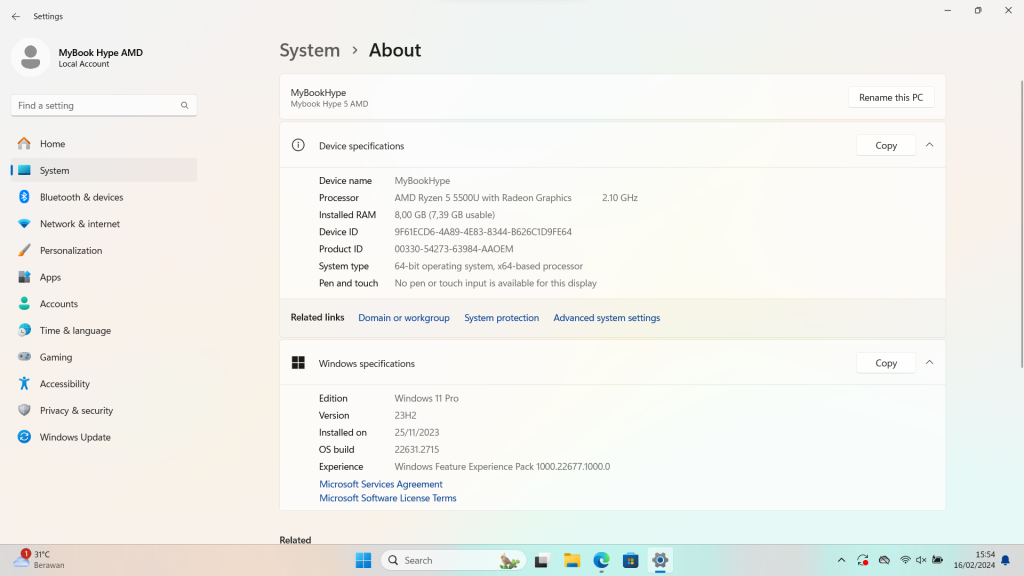Image resolution: width=1024 pixels, height=576 pixels.
Task: Click the Time & language sidebar icon
Action: [x=24, y=330]
